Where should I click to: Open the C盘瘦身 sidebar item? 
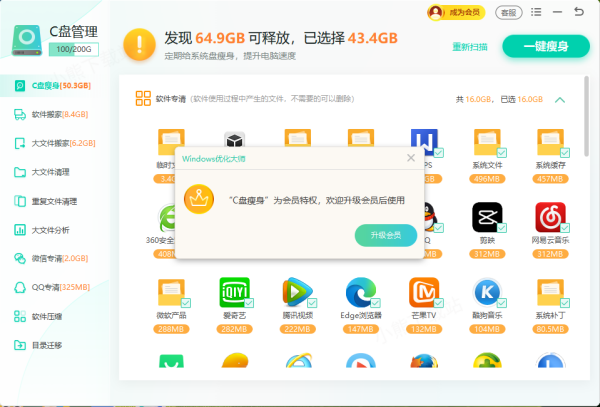tap(53, 85)
